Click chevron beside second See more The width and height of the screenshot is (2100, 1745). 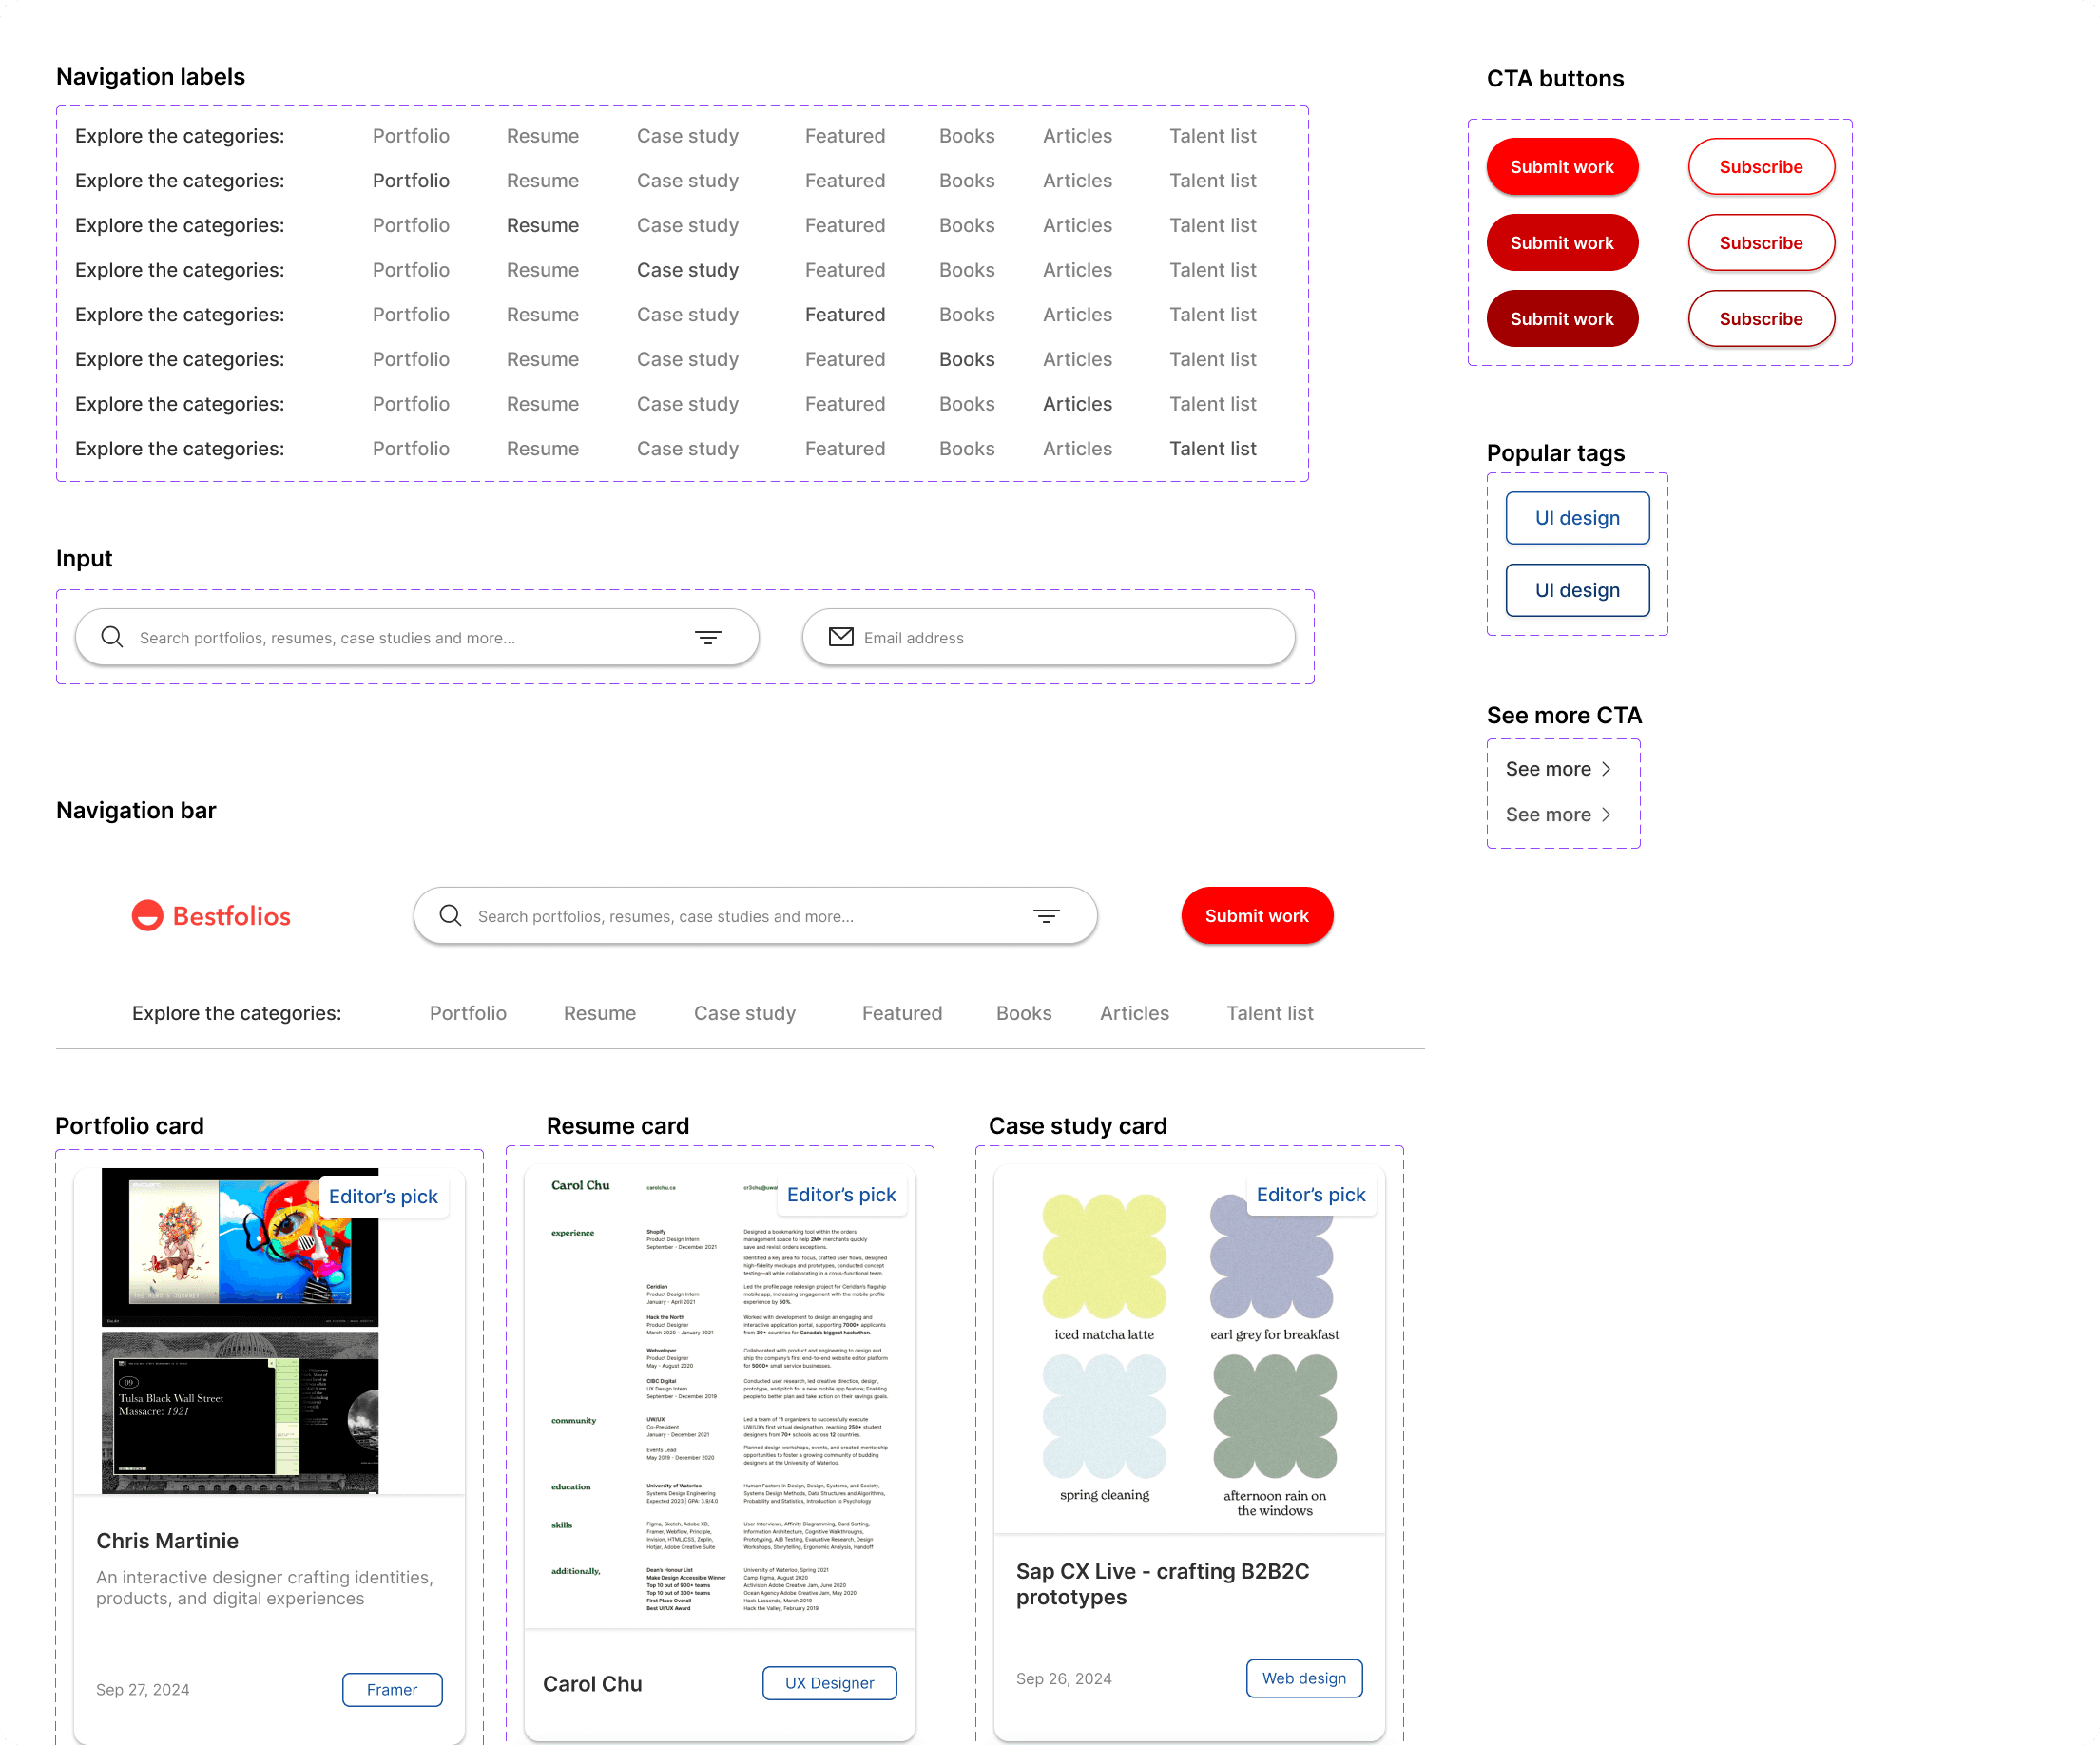click(x=1606, y=814)
